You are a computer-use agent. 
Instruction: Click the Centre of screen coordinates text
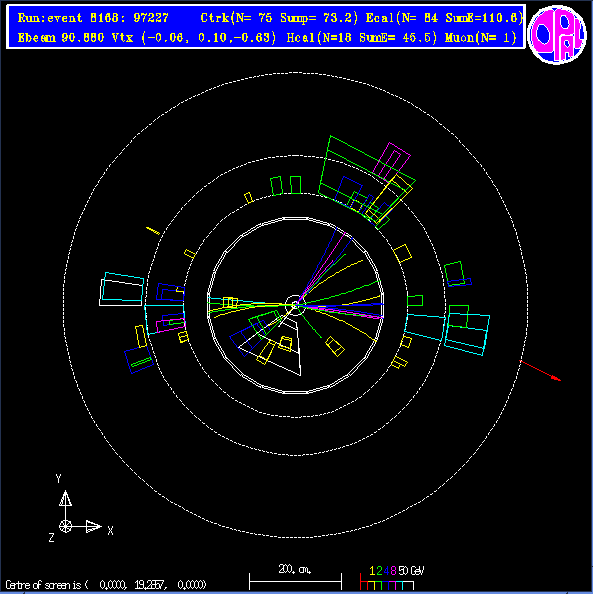click(x=106, y=585)
